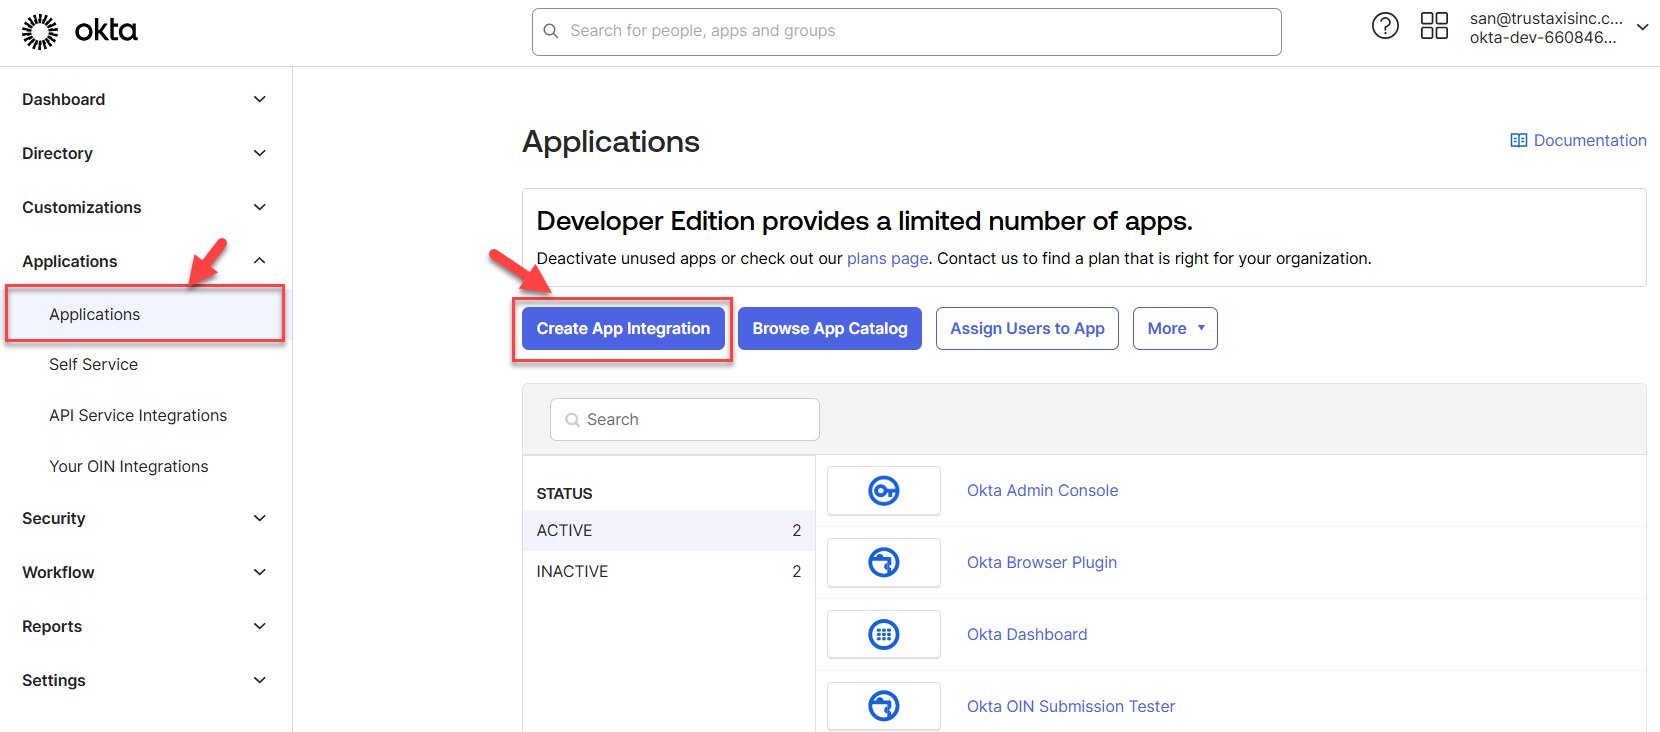This screenshot has width=1660, height=732.
Task: Expand the Reports menu section
Action: click(x=260, y=626)
